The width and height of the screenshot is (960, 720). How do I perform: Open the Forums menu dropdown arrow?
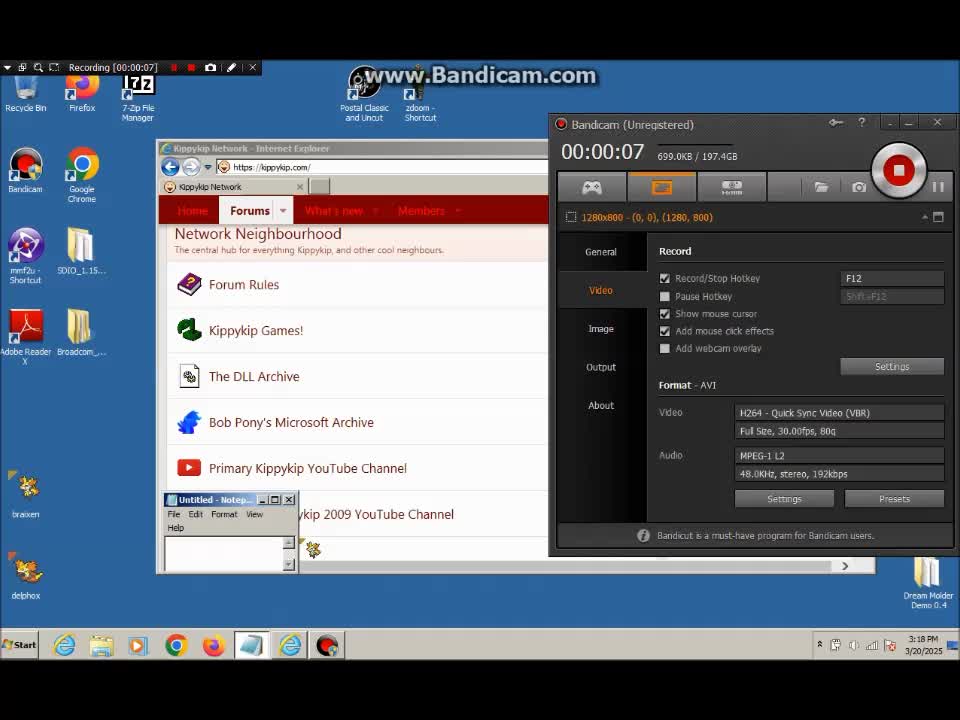283,211
